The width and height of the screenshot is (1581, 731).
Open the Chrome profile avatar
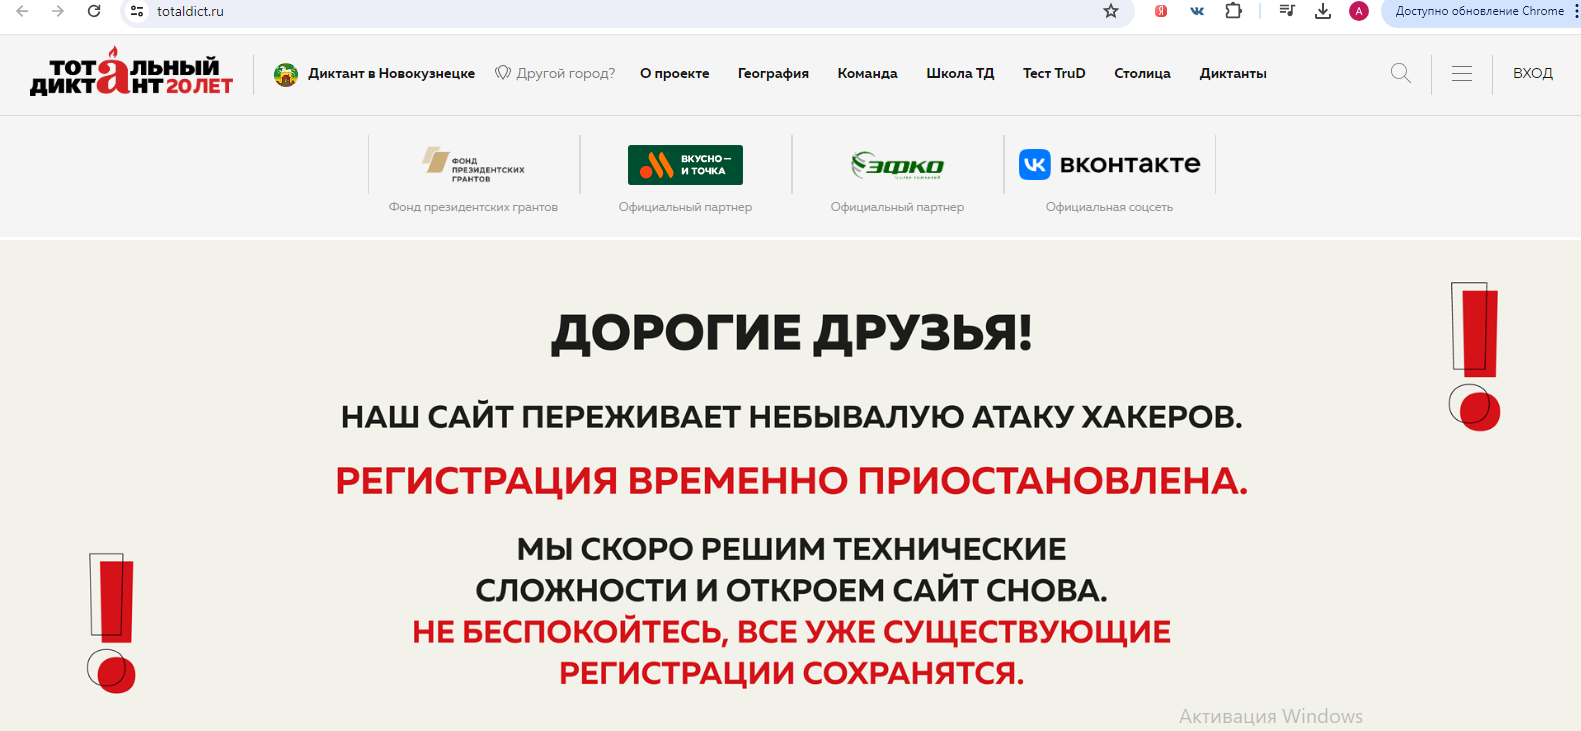[x=1358, y=11]
